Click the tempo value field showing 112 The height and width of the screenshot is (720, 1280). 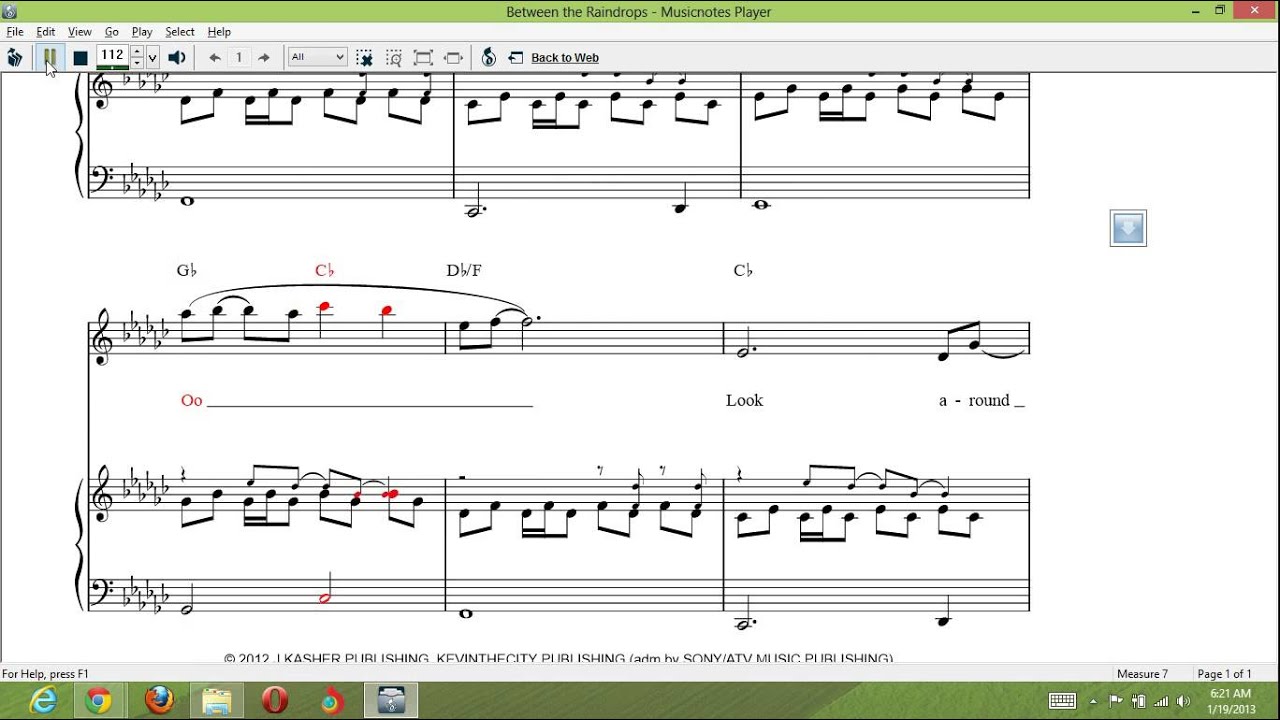point(113,55)
